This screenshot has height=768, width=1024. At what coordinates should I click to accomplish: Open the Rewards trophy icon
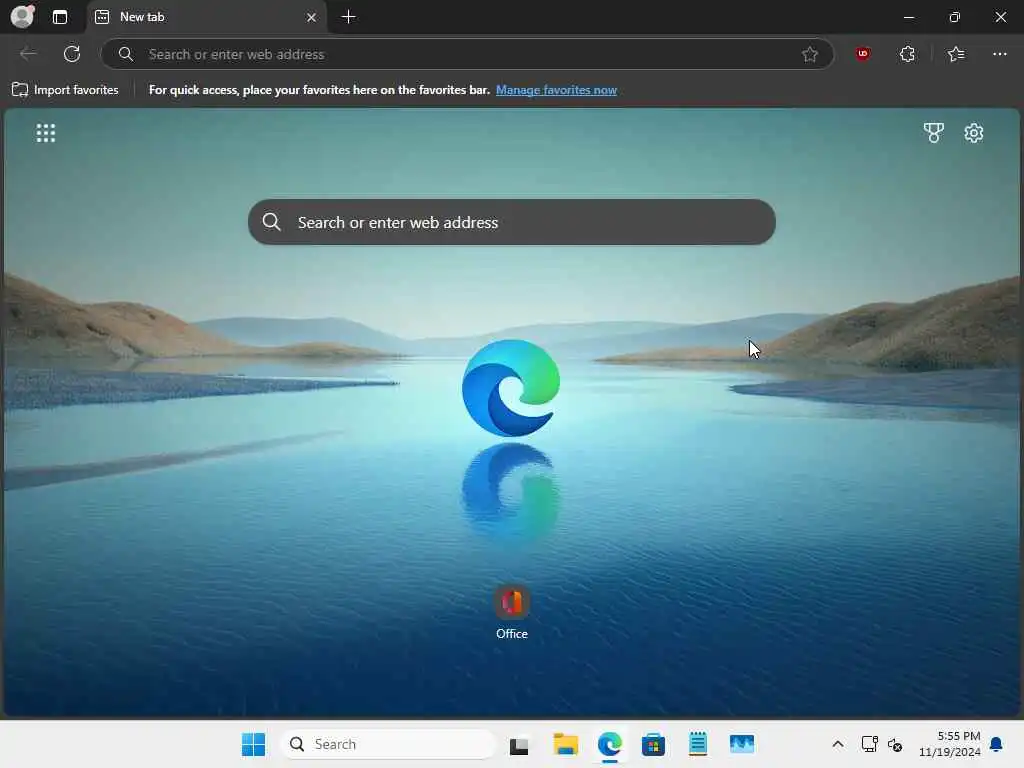point(934,133)
